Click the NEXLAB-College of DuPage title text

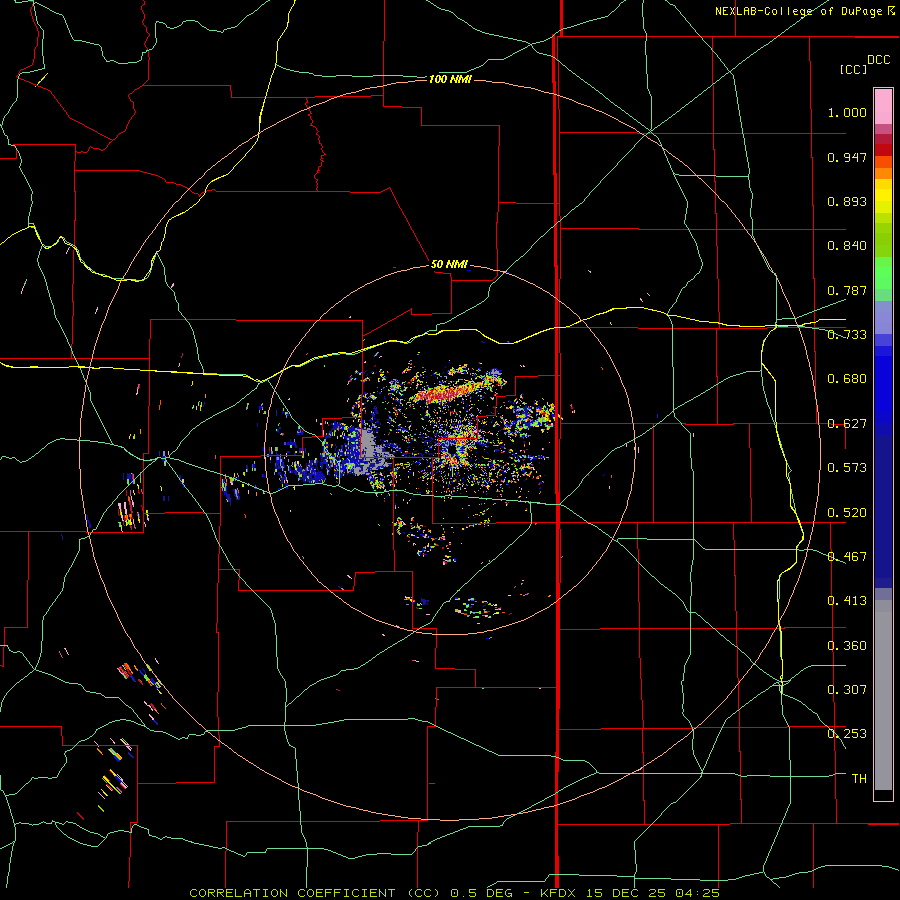804,11
